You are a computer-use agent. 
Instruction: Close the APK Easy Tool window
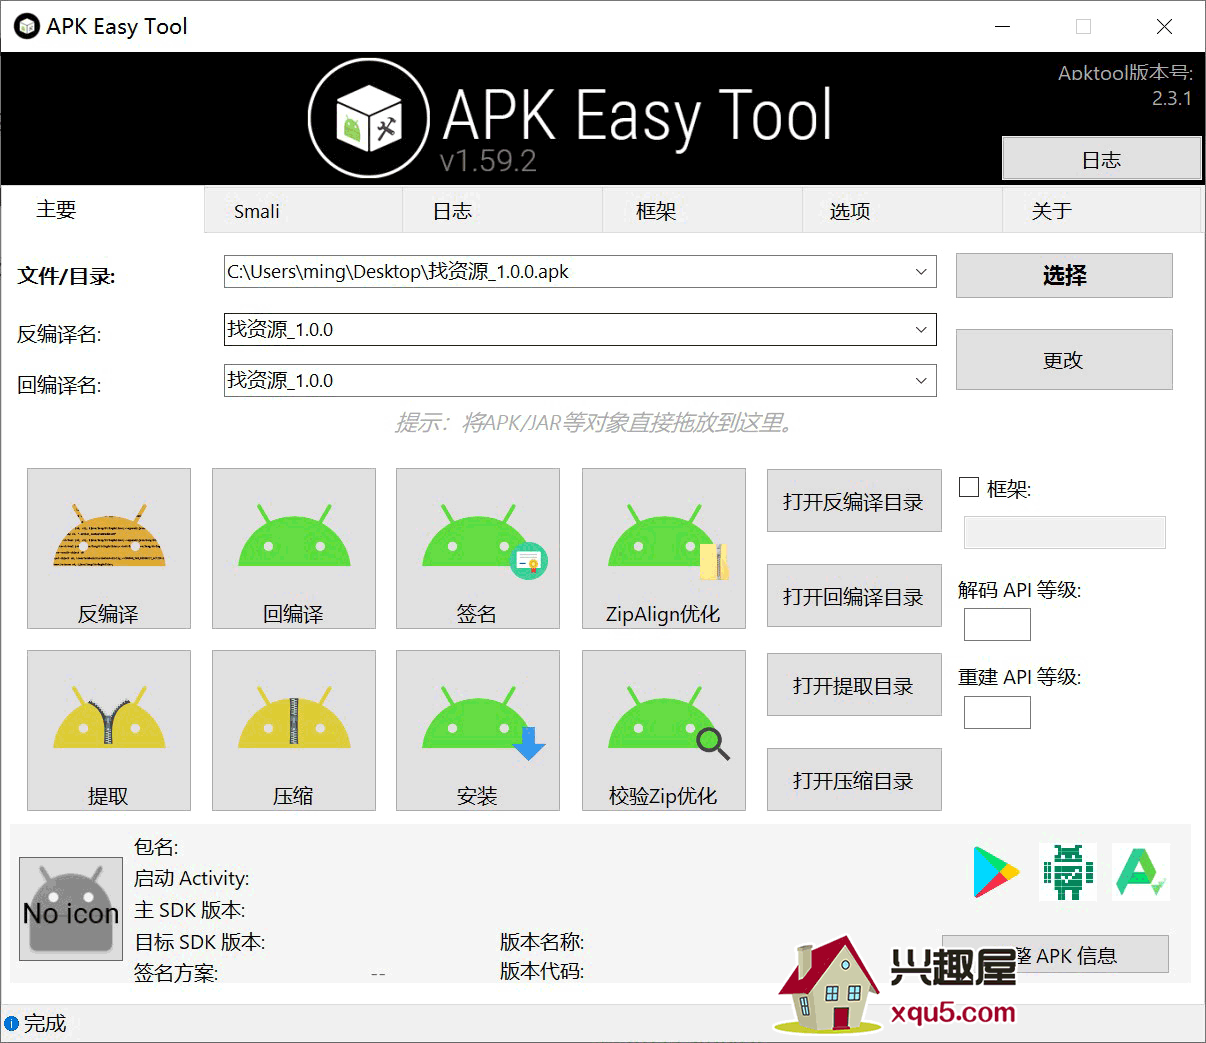pos(1164,27)
